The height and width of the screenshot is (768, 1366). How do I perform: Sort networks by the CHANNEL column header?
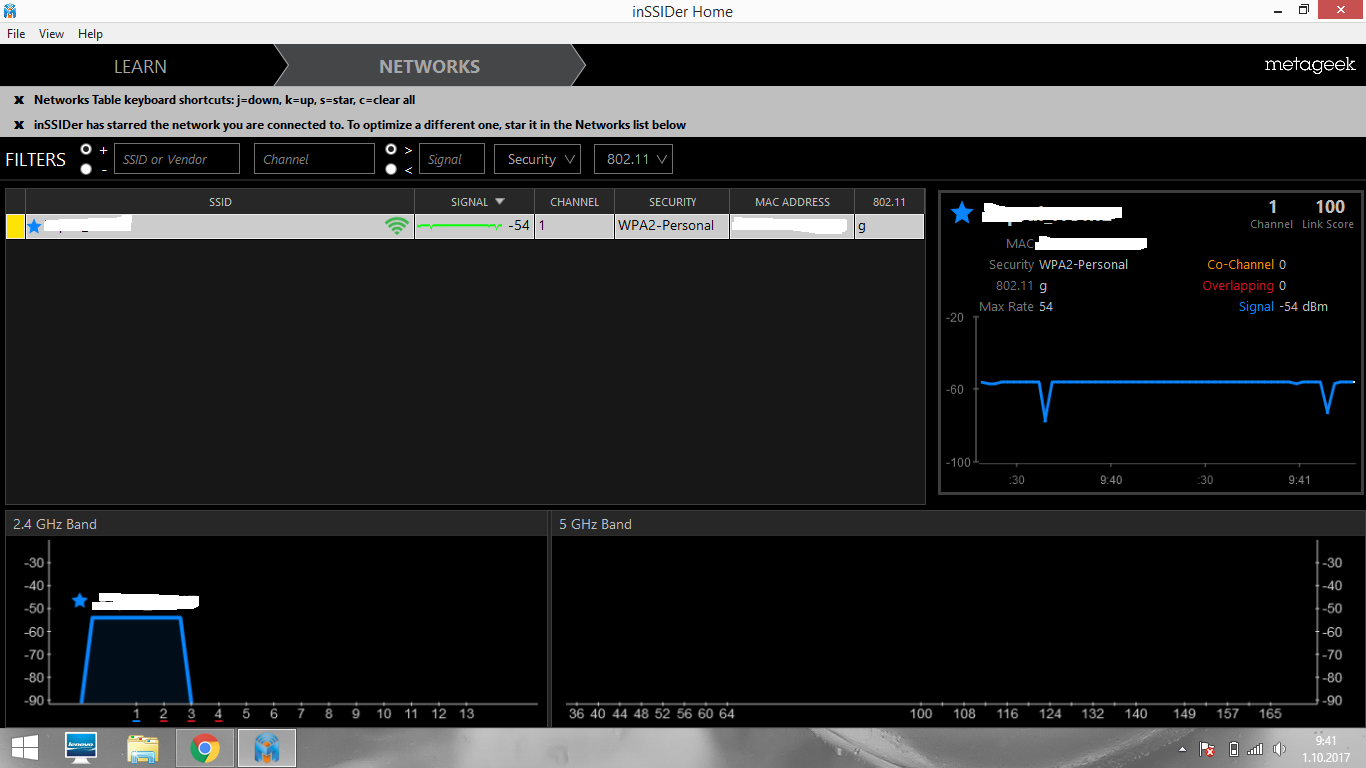574,201
